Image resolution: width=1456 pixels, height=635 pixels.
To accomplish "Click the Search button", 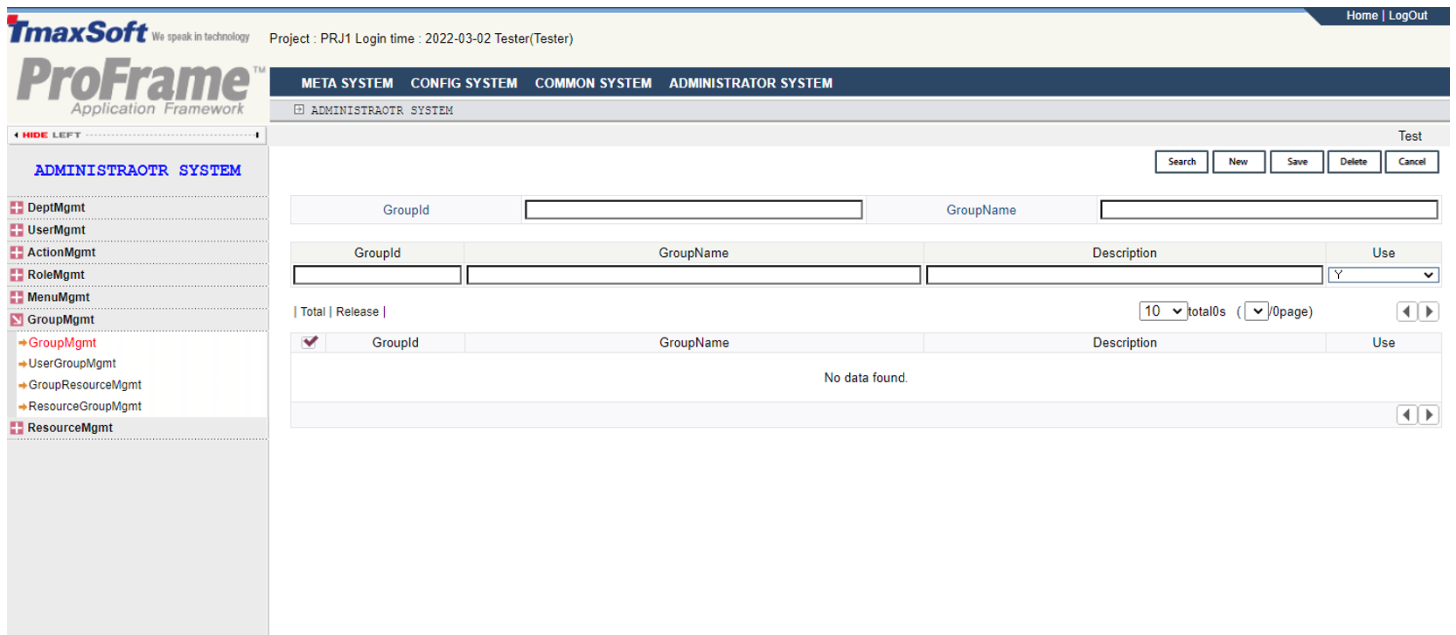I will click(1181, 161).
